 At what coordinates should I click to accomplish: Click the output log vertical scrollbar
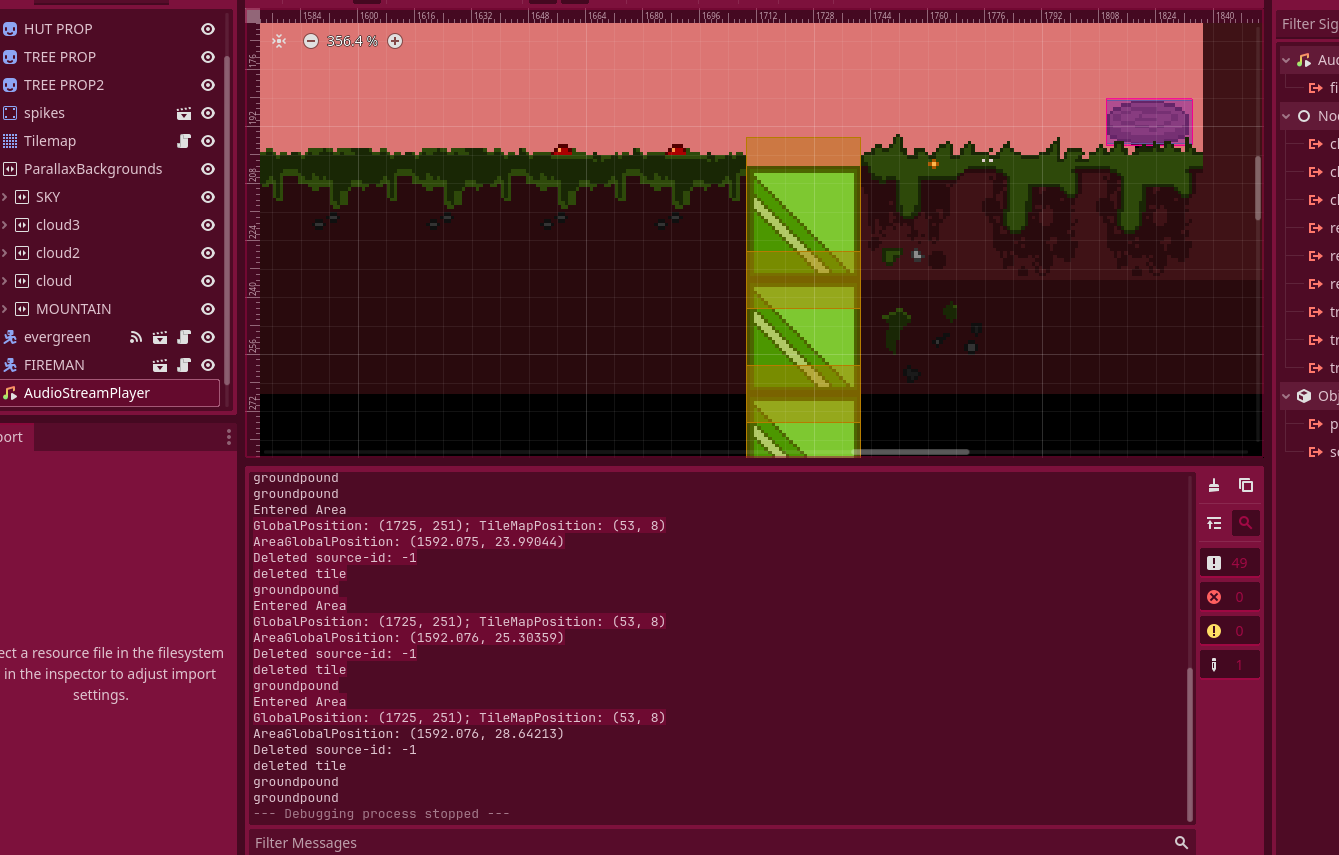click(x=1189, y=744)
